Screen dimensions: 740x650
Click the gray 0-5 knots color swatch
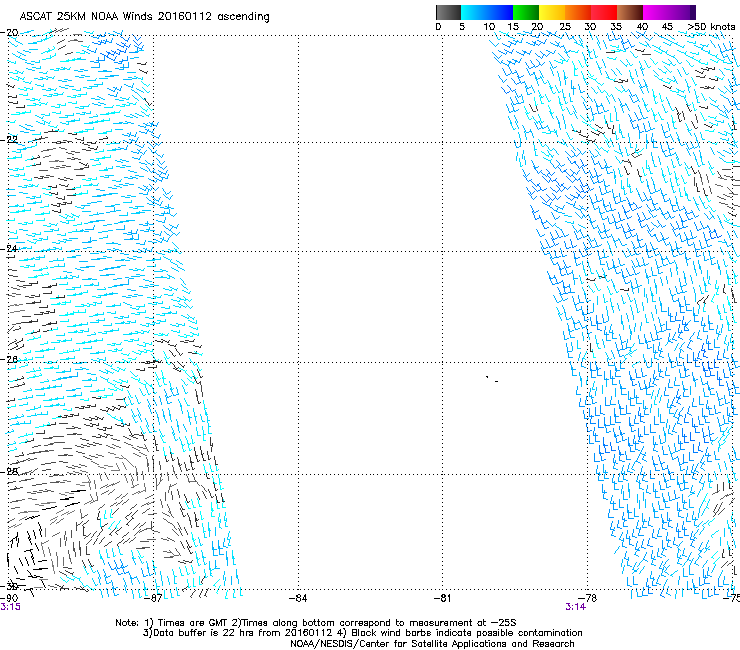448,12
